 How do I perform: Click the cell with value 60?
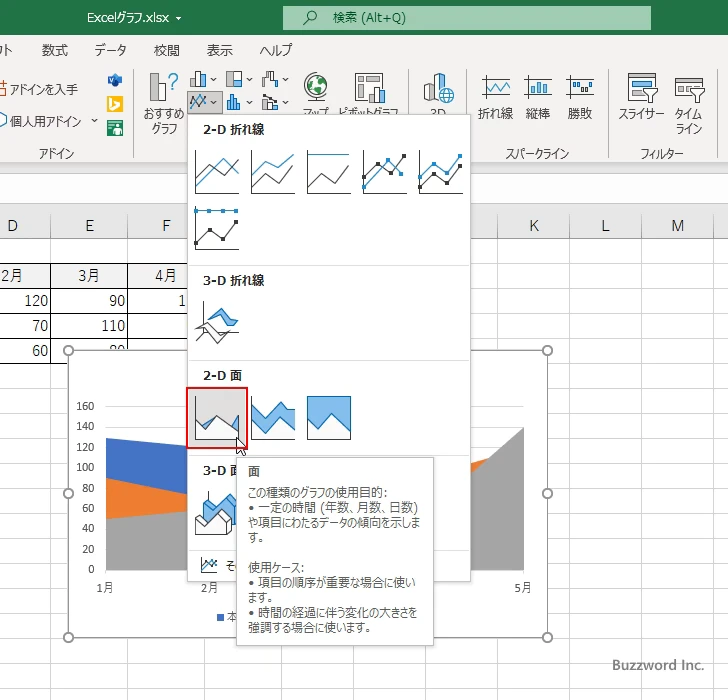click(25, 351)
